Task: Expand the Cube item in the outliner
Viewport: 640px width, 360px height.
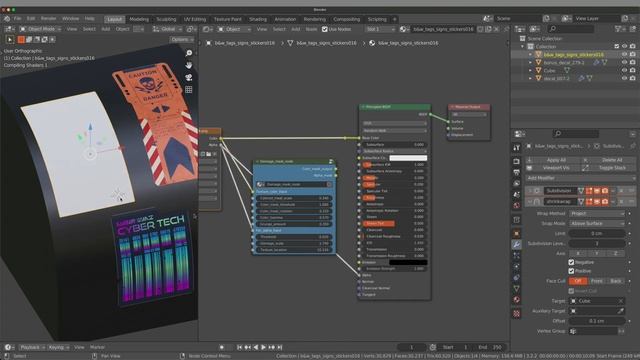Action: [530, 71]
